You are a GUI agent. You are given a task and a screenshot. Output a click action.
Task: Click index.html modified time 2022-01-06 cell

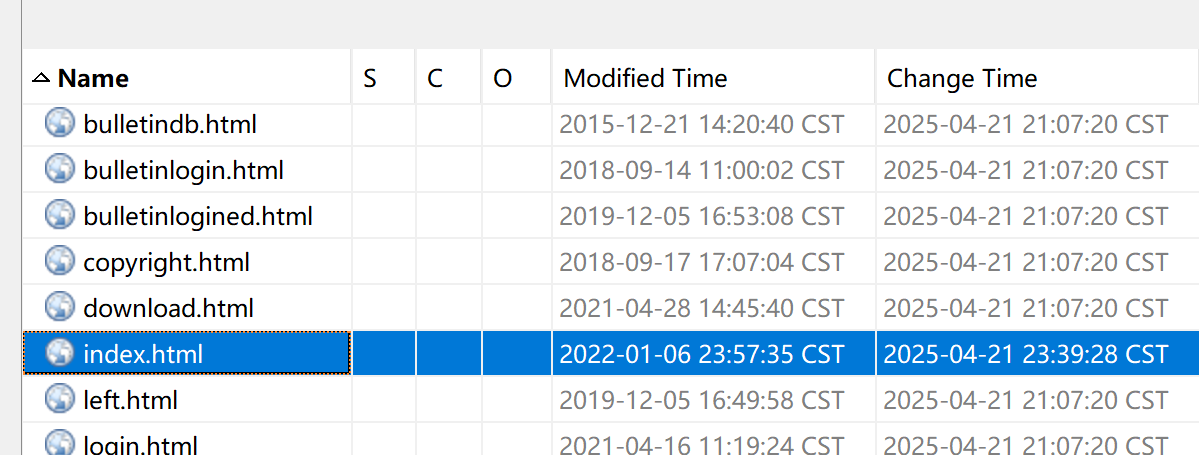701,354
